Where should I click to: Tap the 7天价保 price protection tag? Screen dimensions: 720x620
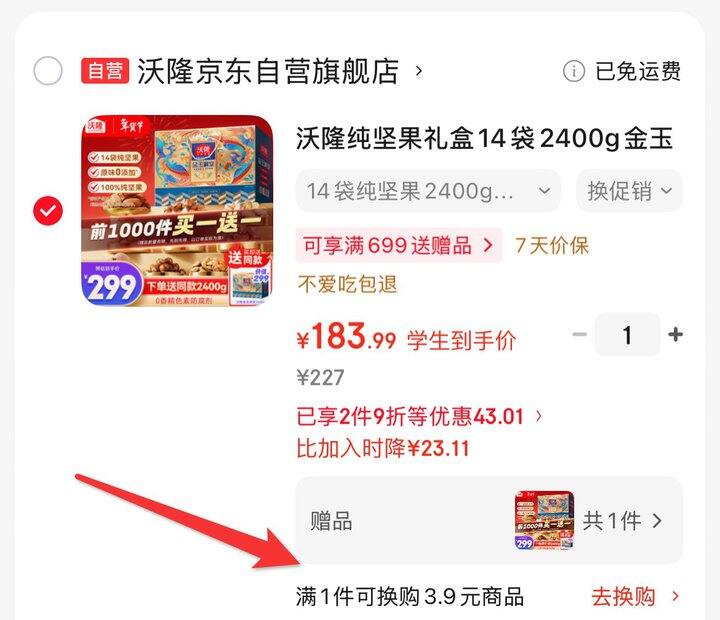pyautogui.click(x=552, y=245)
